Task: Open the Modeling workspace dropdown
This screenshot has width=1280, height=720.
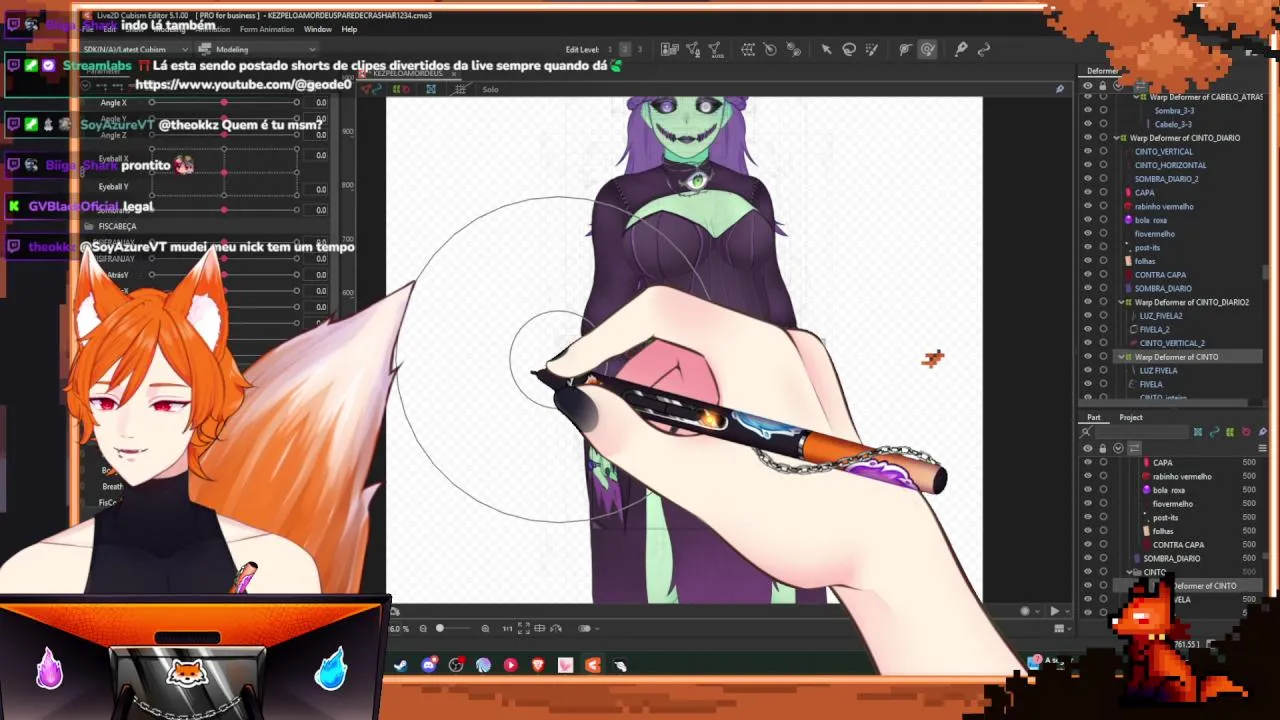Action: point(258,49)
